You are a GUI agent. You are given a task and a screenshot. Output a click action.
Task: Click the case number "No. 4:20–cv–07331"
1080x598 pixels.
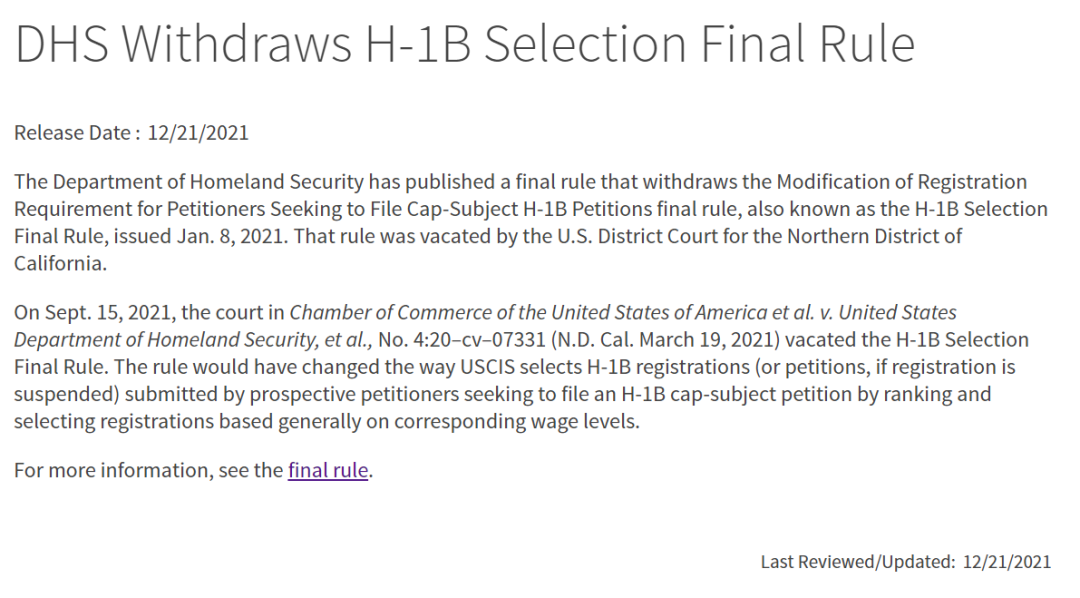coord(462,340)
